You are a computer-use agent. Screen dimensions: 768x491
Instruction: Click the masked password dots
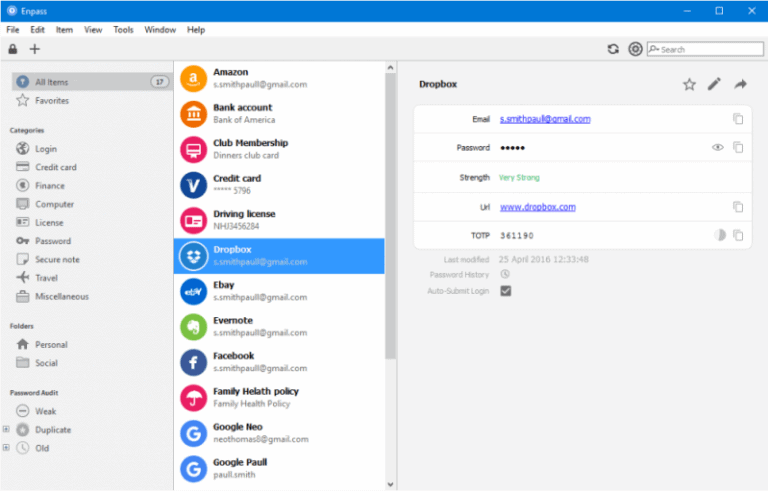click(x=512, y=147)
